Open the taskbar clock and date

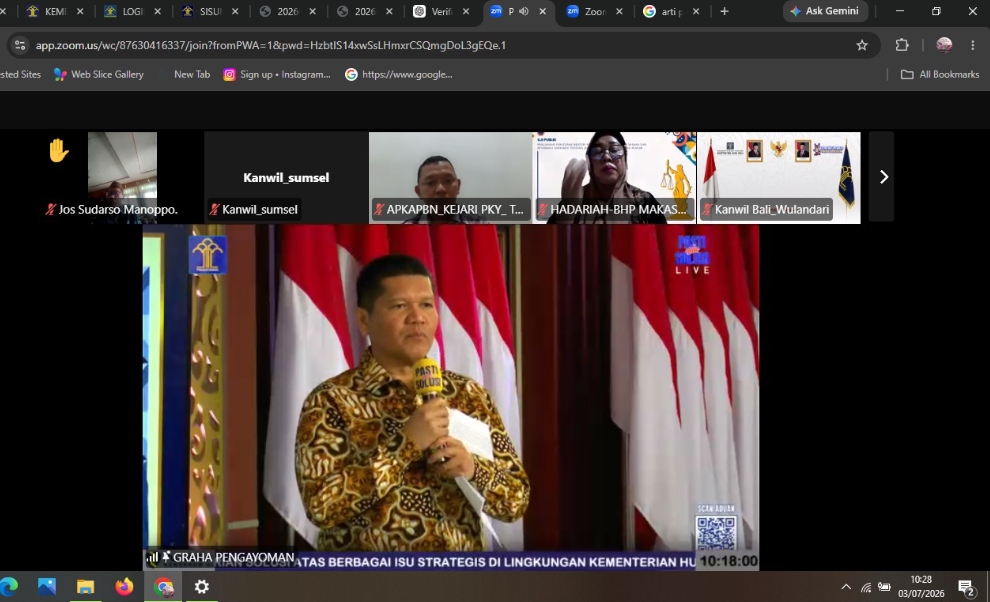pyautogui.click(x=921, y=587)
